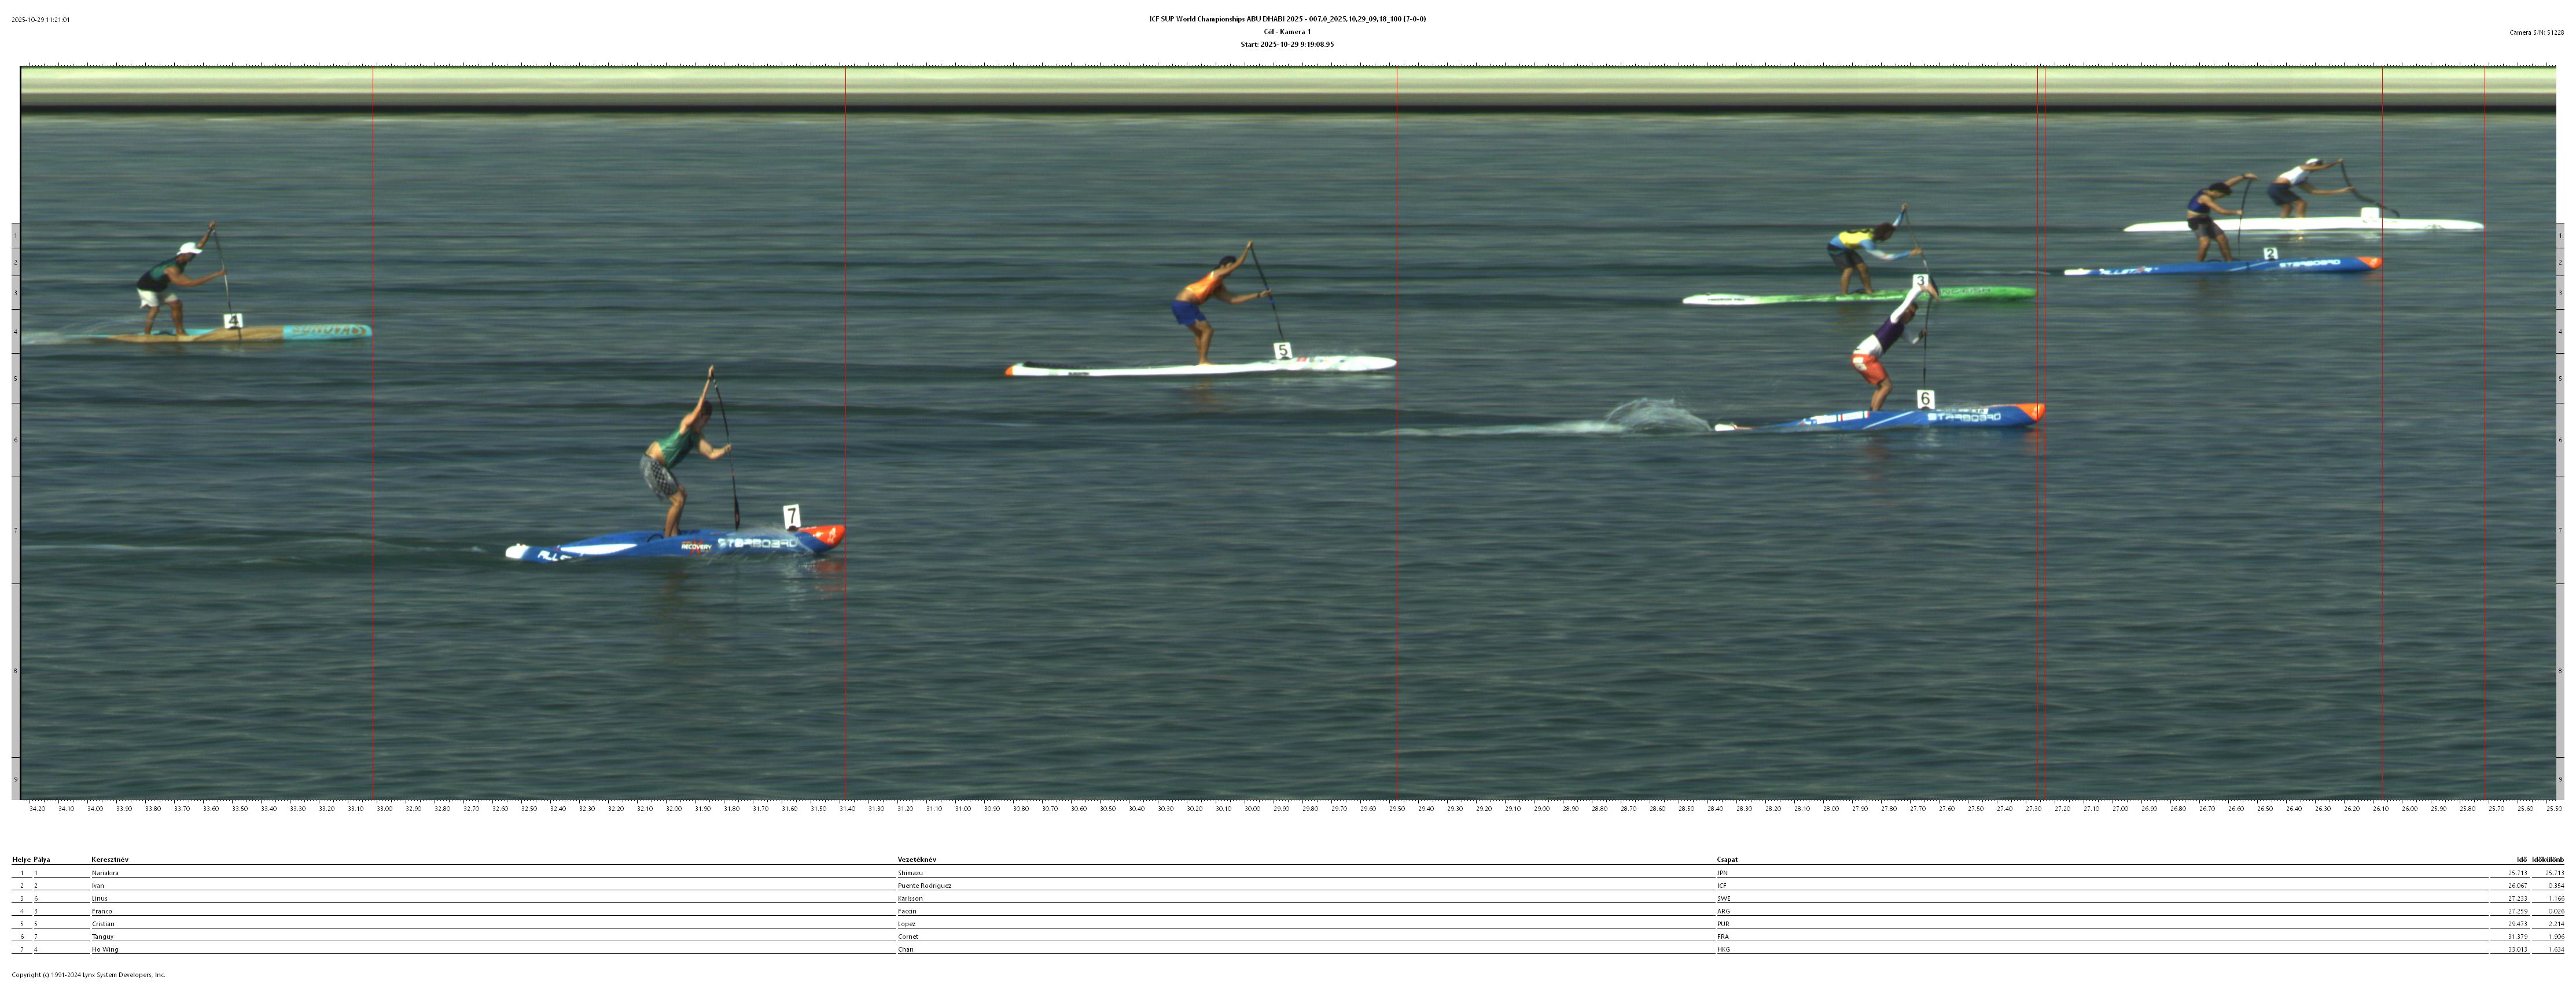Click the number 5 bib on white board
This screenshot has width=2576, height=991.
(1282, 351)
